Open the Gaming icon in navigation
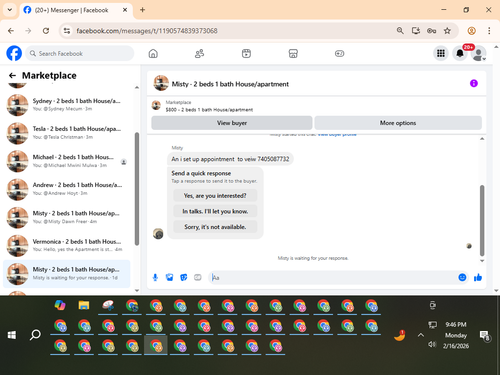 pos(339,53)
